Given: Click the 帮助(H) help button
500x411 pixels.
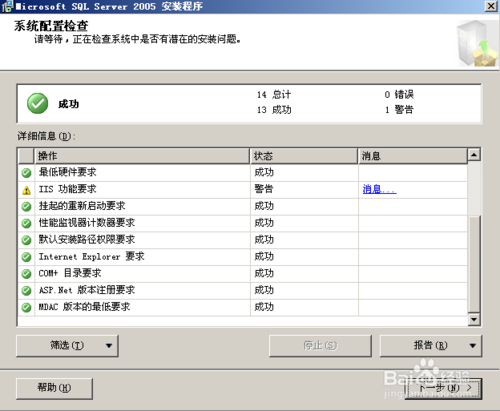Looking at the screenshot, I should coord(54,388).
